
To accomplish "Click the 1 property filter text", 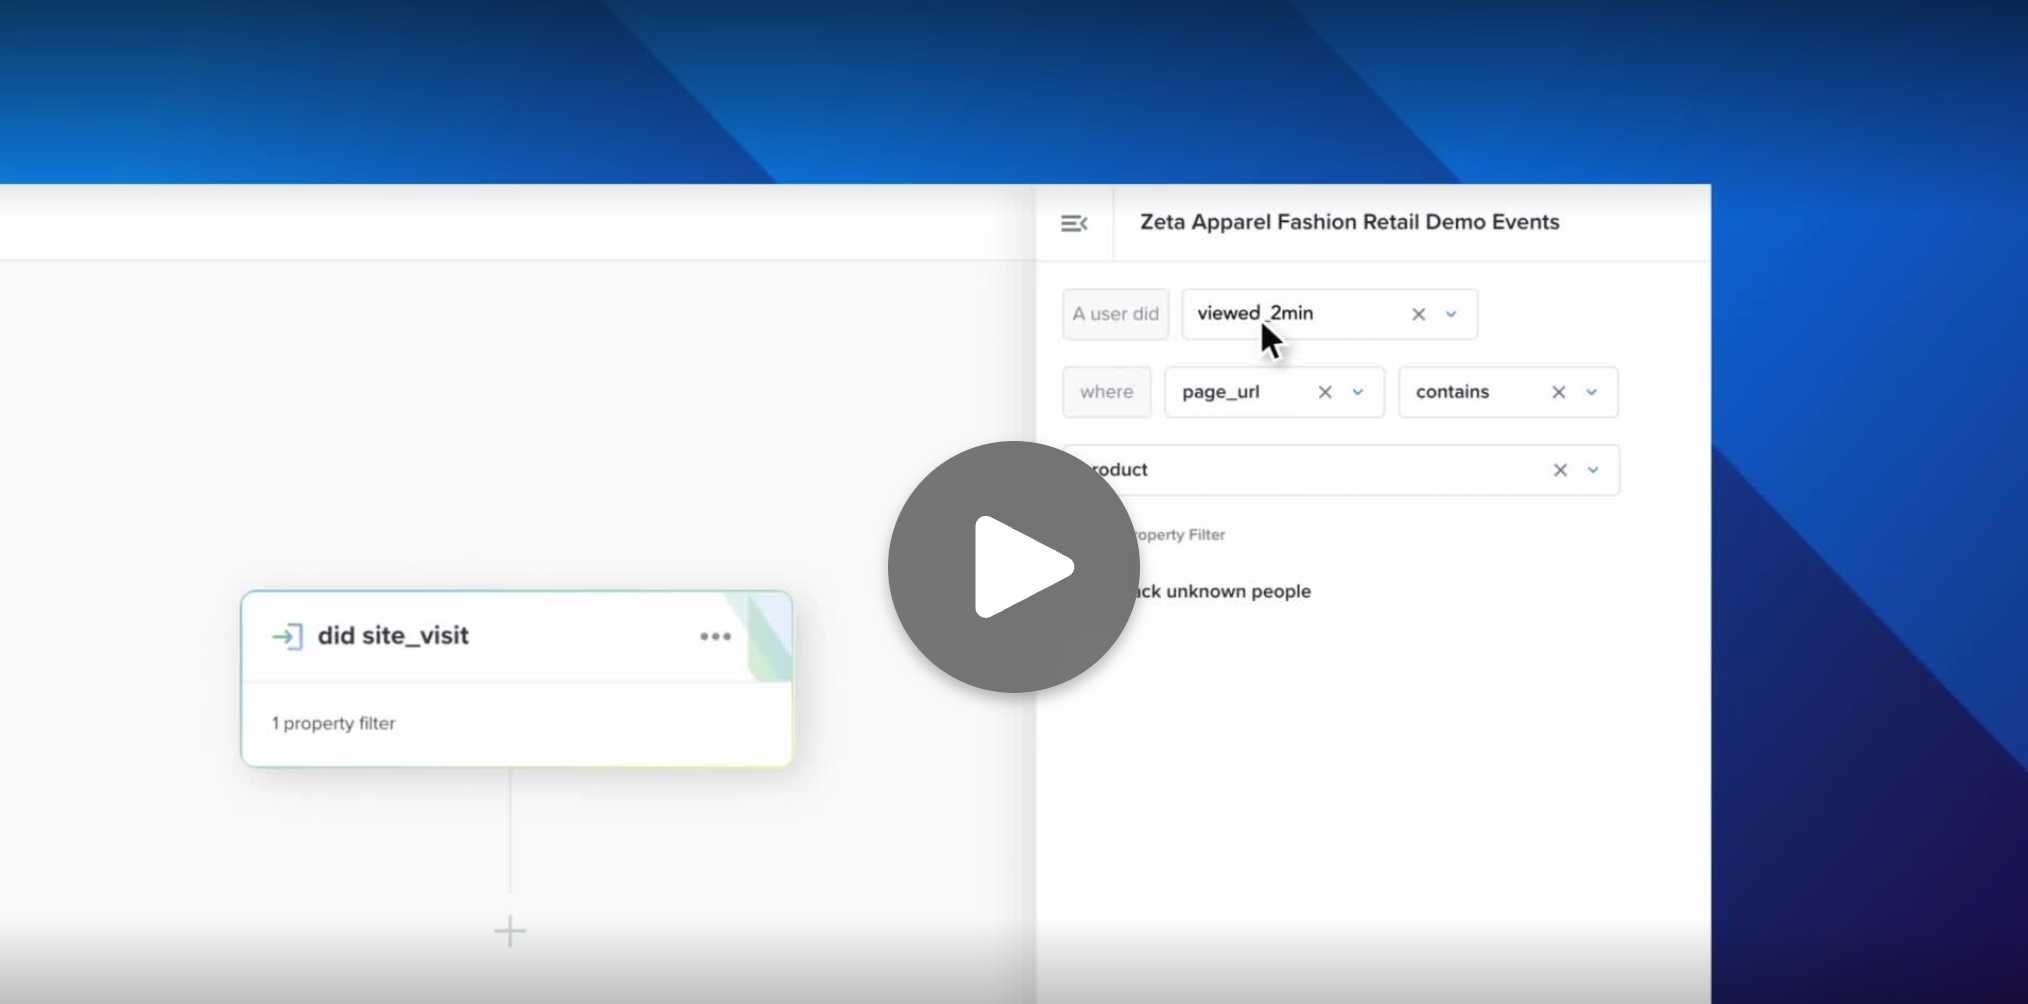I will (x=333, y=723).
